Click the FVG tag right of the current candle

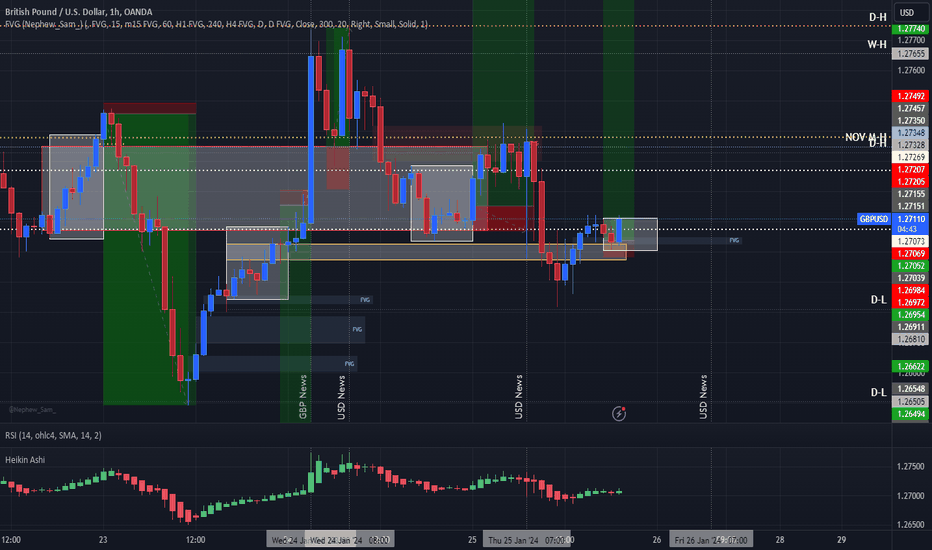point(734,240)
